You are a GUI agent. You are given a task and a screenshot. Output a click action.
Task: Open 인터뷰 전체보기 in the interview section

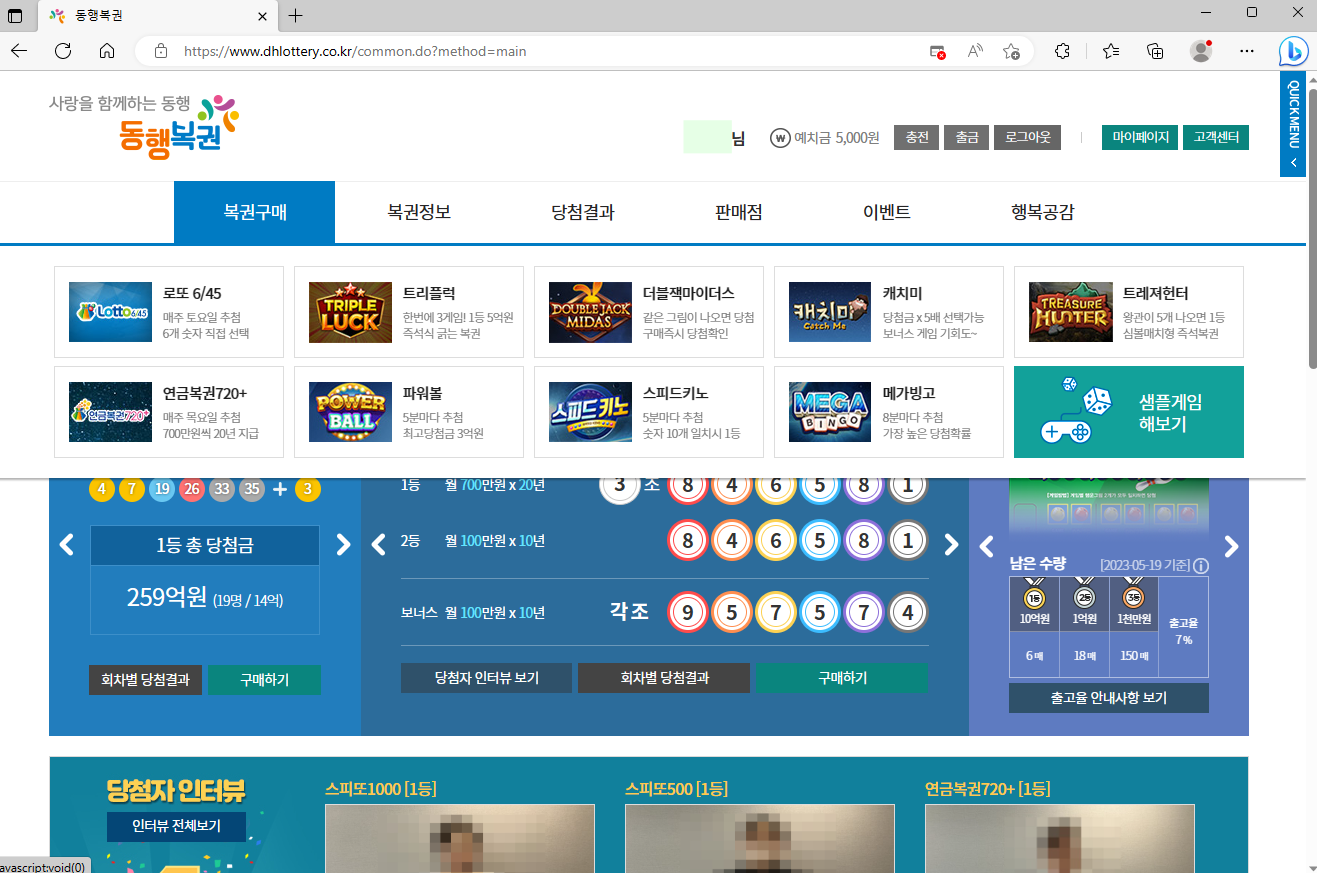(x=176, y=826)
